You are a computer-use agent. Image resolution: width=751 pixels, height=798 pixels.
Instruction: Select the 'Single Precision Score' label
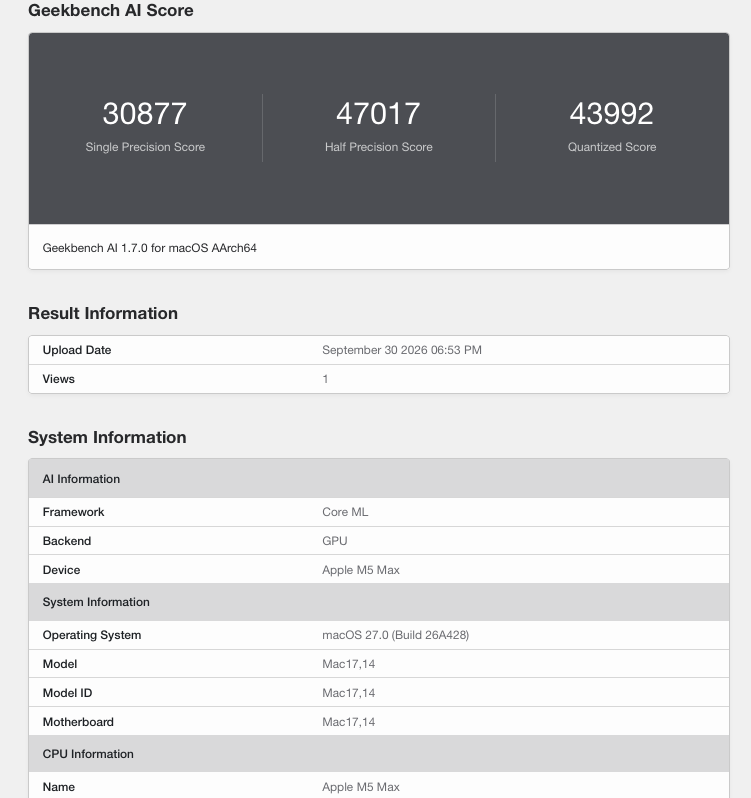[x=145, y=147]
